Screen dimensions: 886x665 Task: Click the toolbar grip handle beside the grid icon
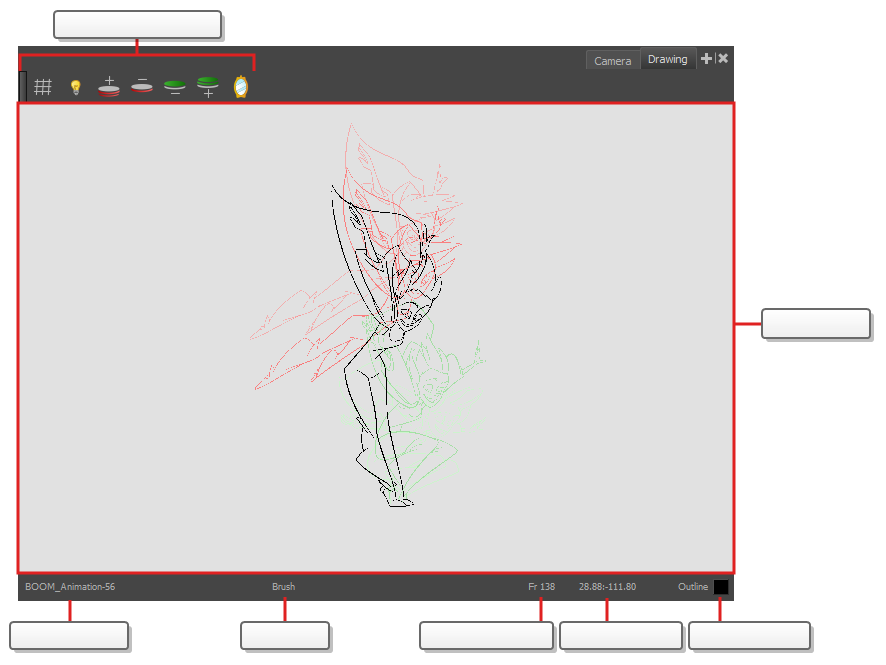(x=23, y=86)
